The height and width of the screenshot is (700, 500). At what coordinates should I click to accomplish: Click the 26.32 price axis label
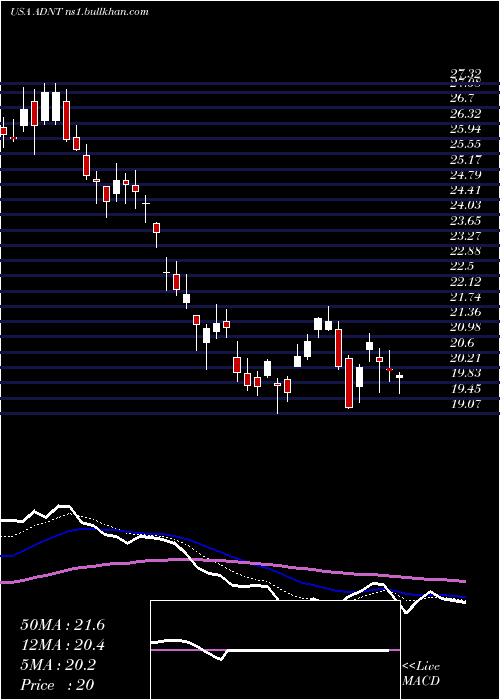[467, 113]
